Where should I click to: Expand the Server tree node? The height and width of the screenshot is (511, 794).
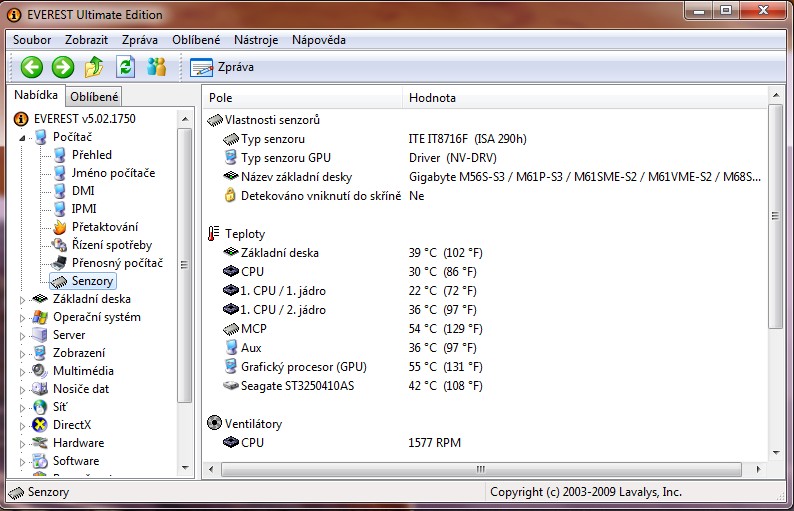click(x=22, y=336)
